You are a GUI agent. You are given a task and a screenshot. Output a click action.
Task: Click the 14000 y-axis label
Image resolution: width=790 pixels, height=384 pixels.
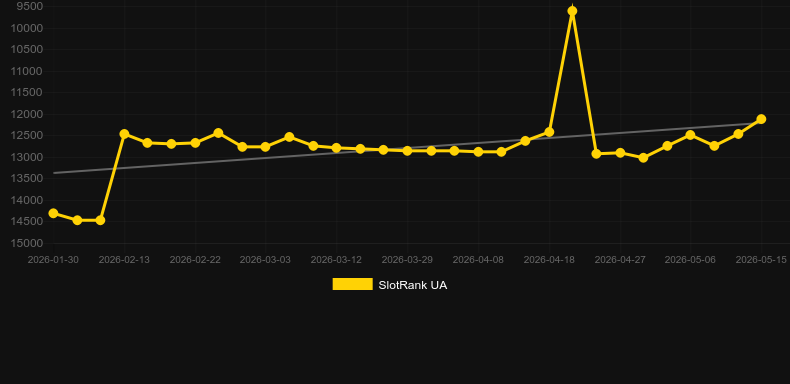pos(27,200)
